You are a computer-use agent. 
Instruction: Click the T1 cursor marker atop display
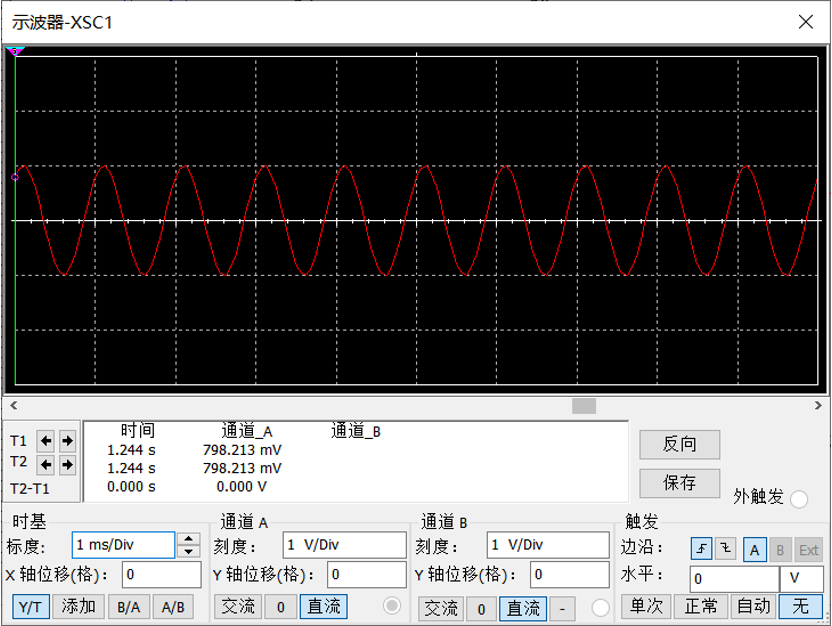(15, 51)
